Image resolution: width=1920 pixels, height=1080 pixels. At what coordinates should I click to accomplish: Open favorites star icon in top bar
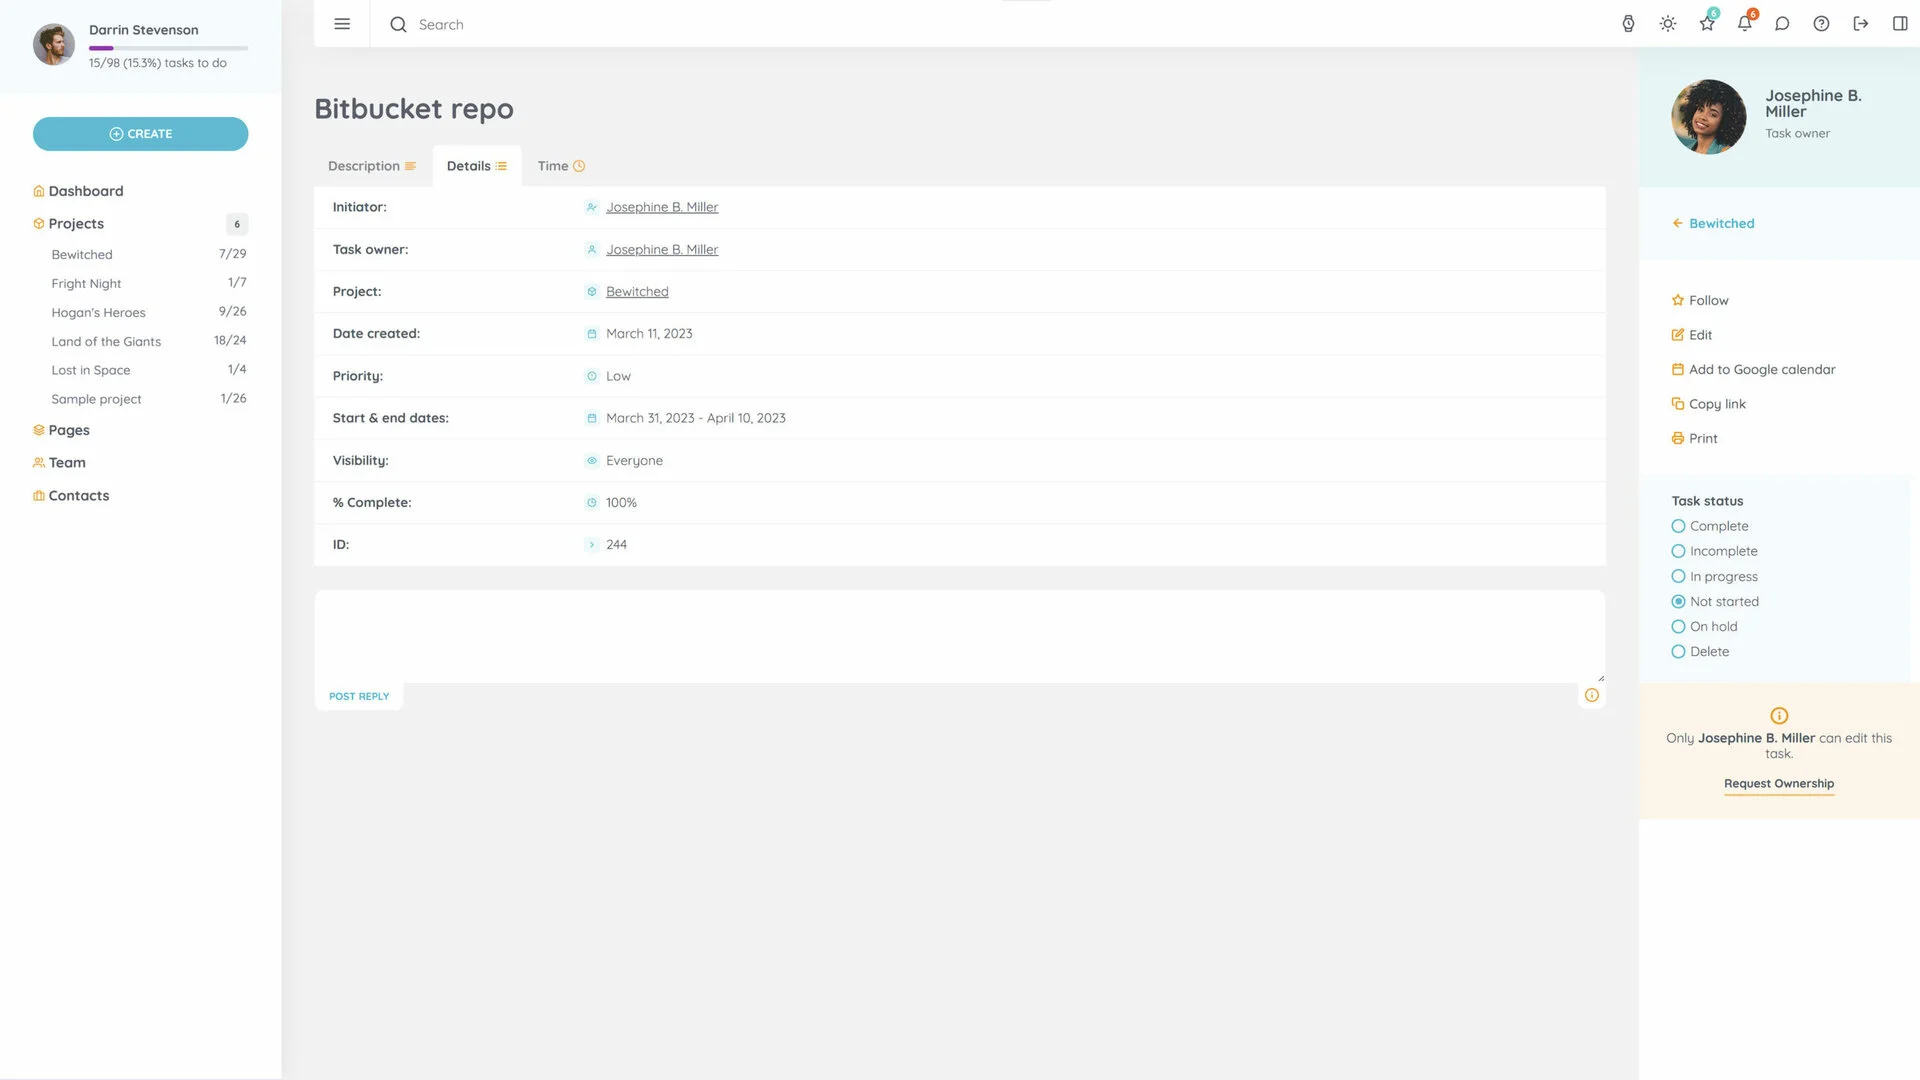coord(1706,24)
